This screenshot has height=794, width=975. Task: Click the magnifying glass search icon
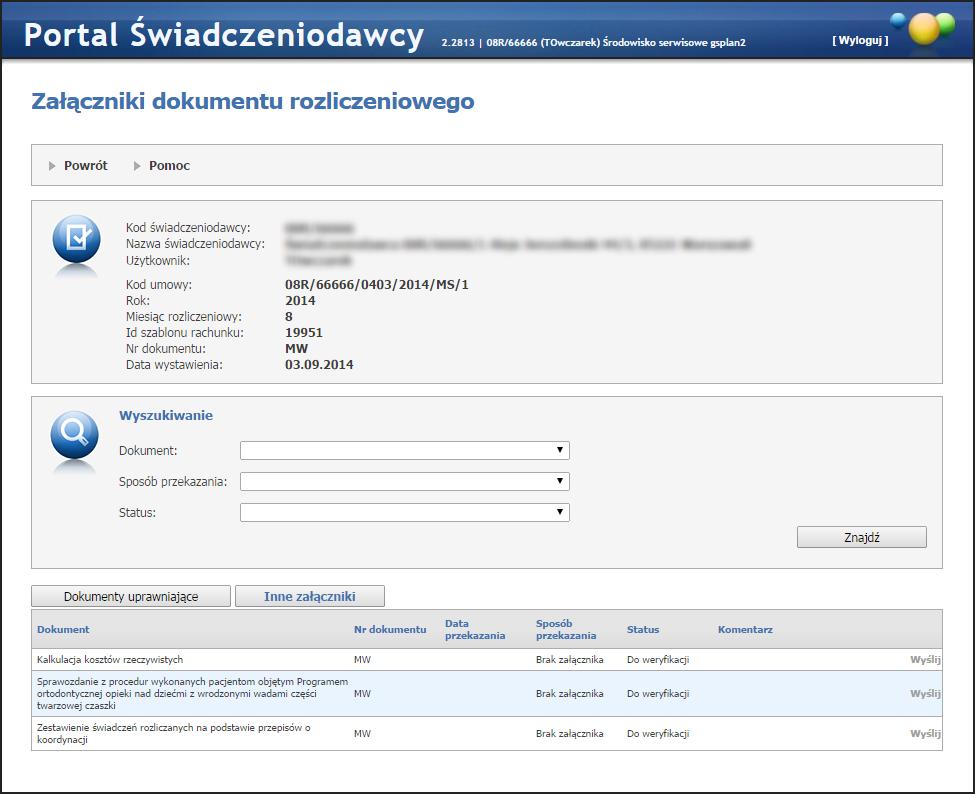pos(75,434)
